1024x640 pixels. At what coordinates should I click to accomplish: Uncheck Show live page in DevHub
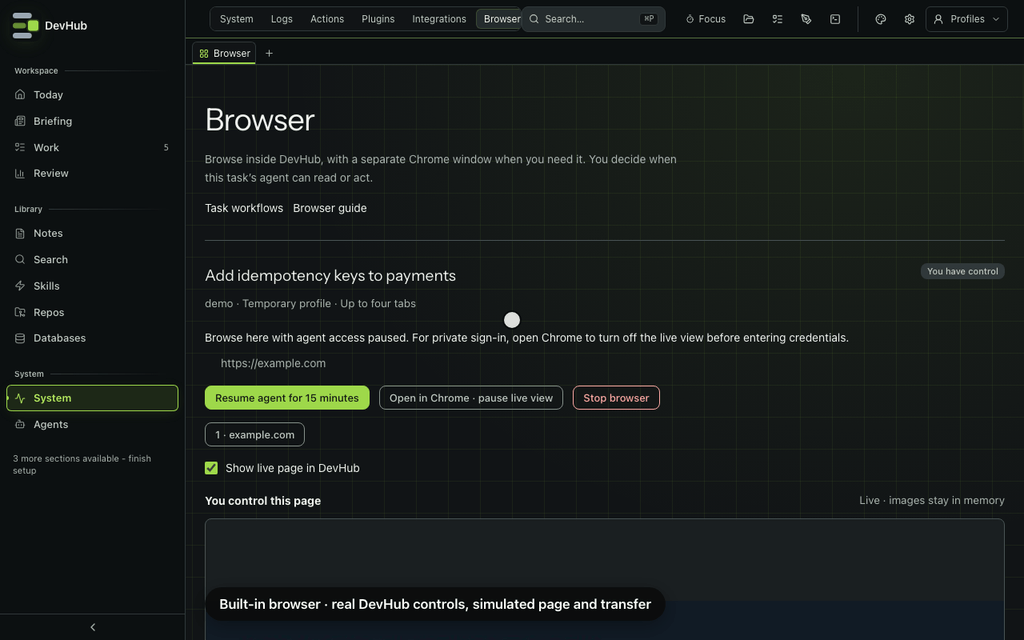pos(211,468)
